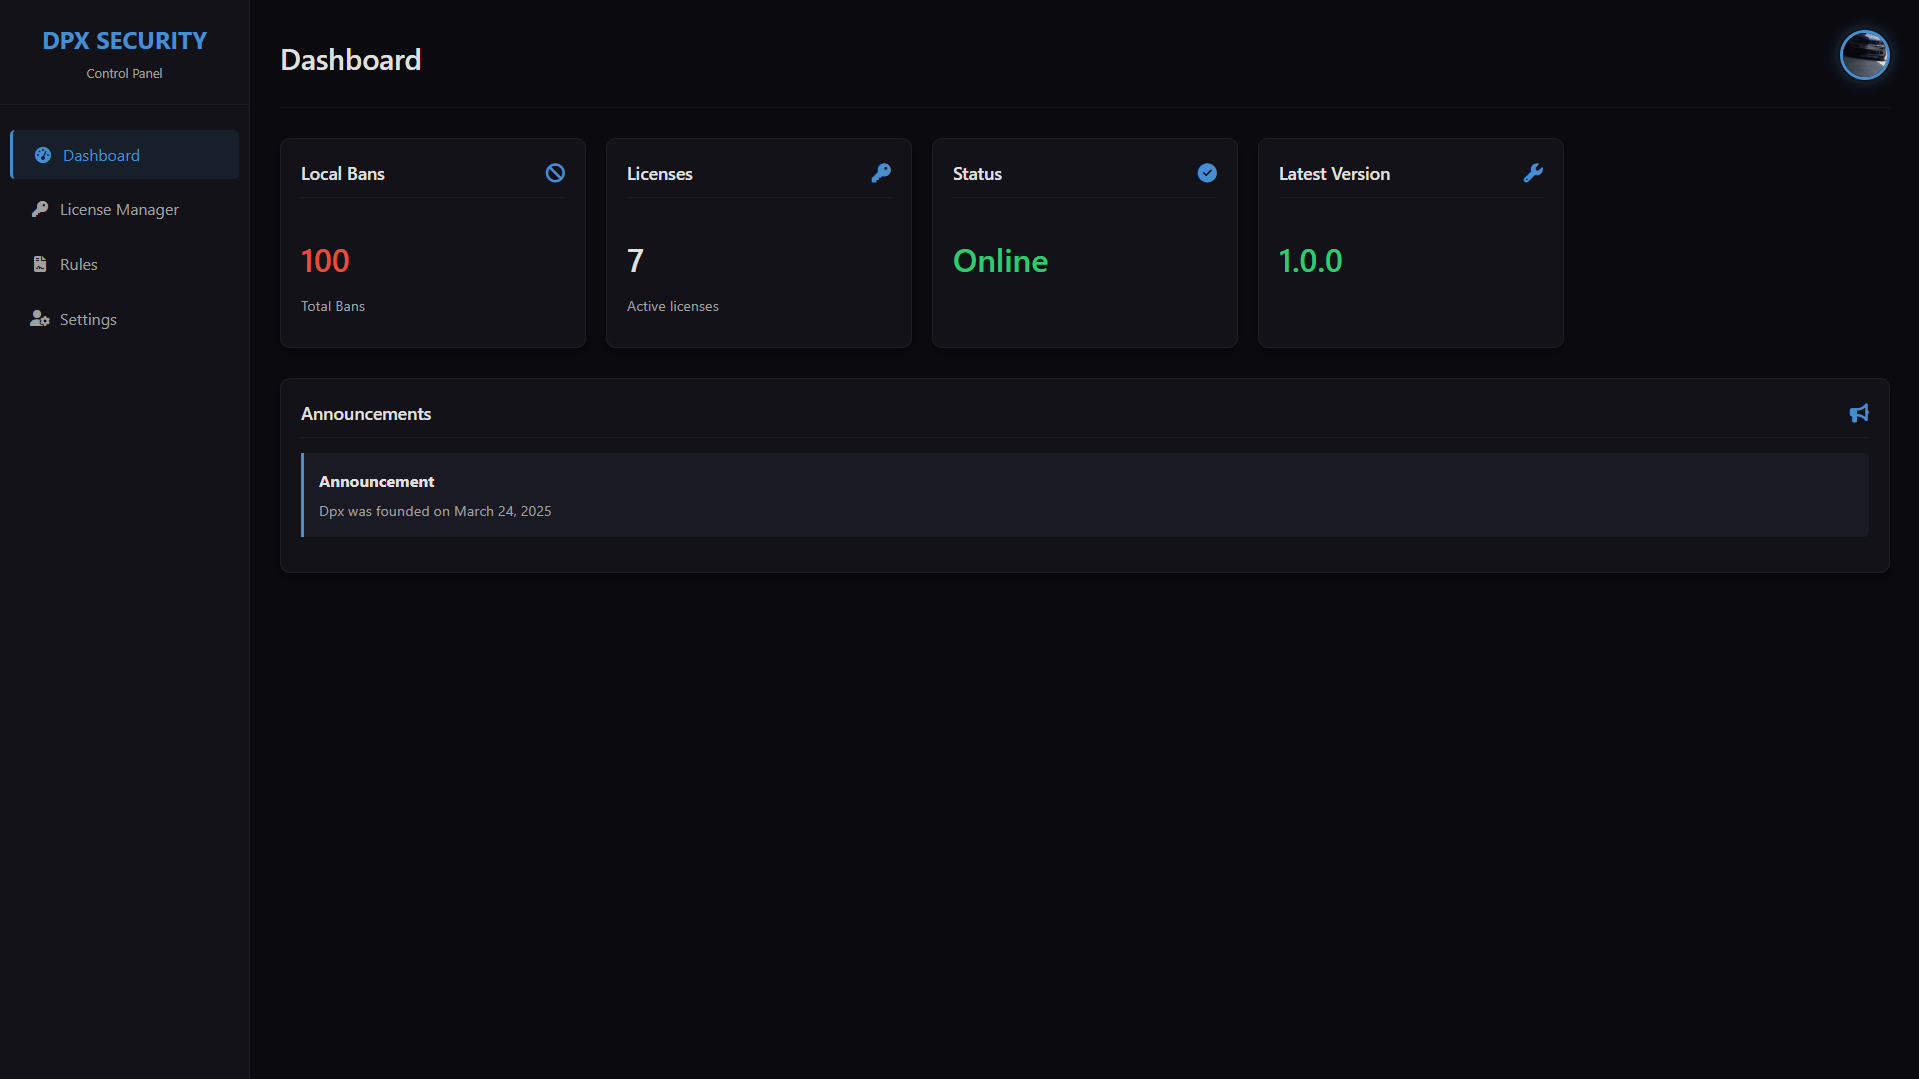The image size is (1919, 1079).
Task: Click the 100 Total Bans count
Action: click(325, 261)
